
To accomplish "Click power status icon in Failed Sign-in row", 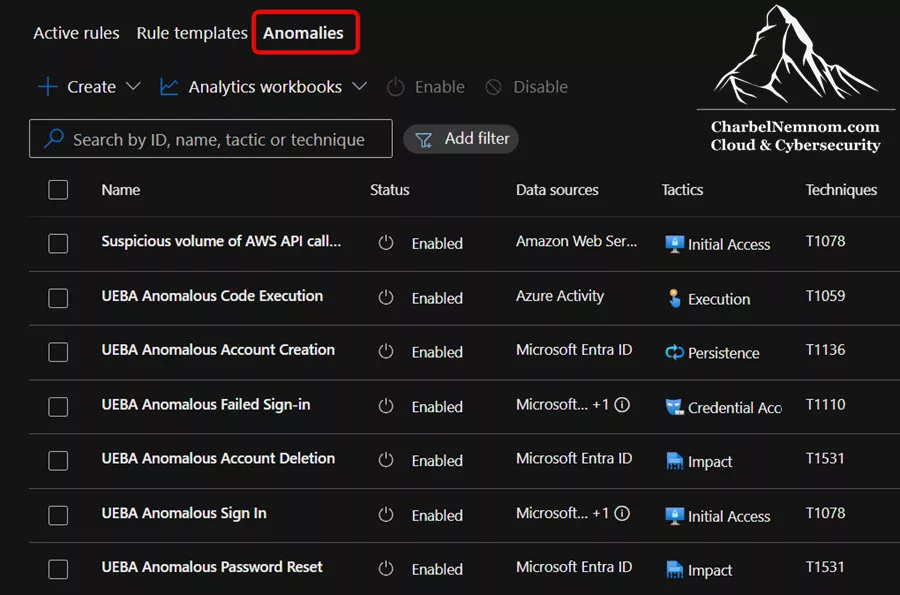I will pyautogui.click(x=386, y=406).
